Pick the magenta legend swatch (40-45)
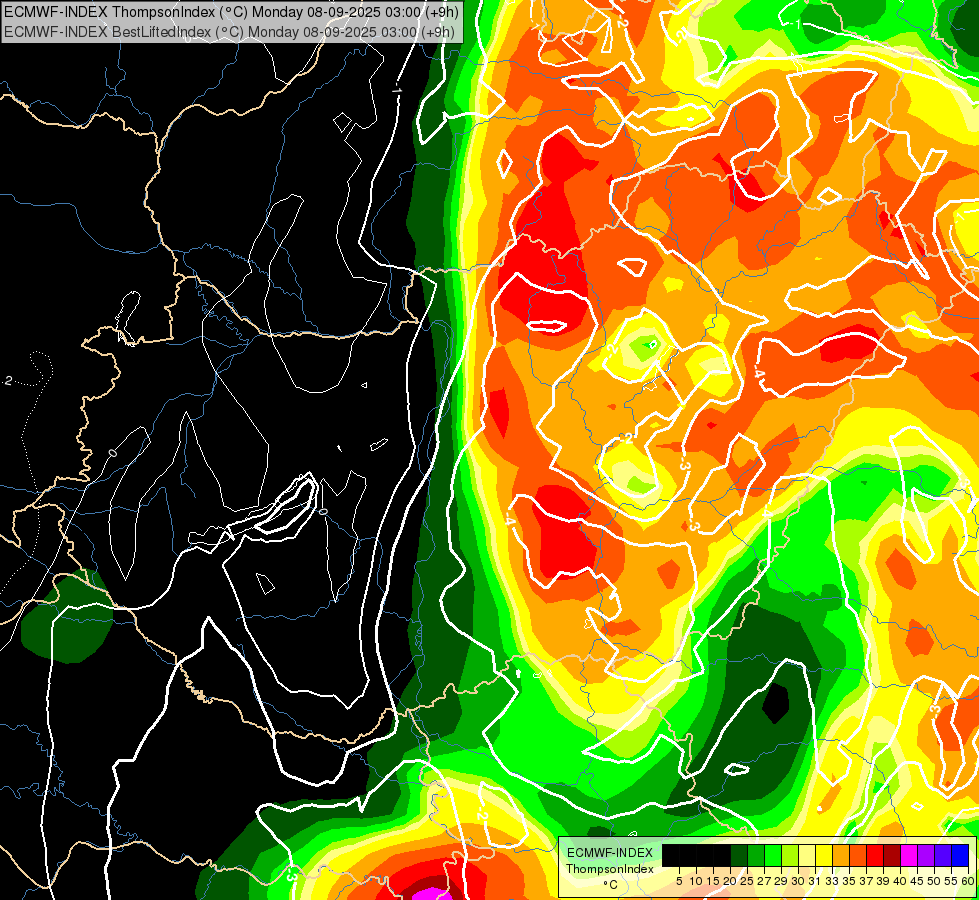Screen dimensions: 979x900 point(908,855)
